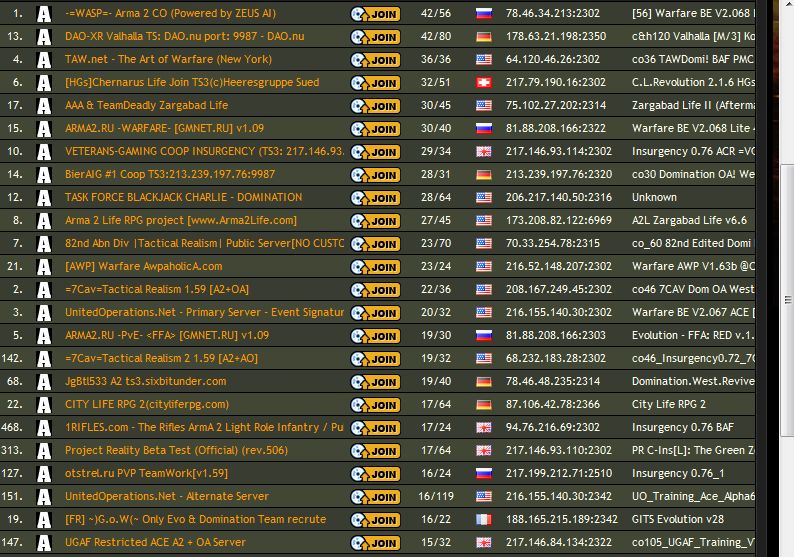Open JgBtl533 A2 ts3.sixbitunder.com link
Screen dimensions: 794x557
point(145,381)
